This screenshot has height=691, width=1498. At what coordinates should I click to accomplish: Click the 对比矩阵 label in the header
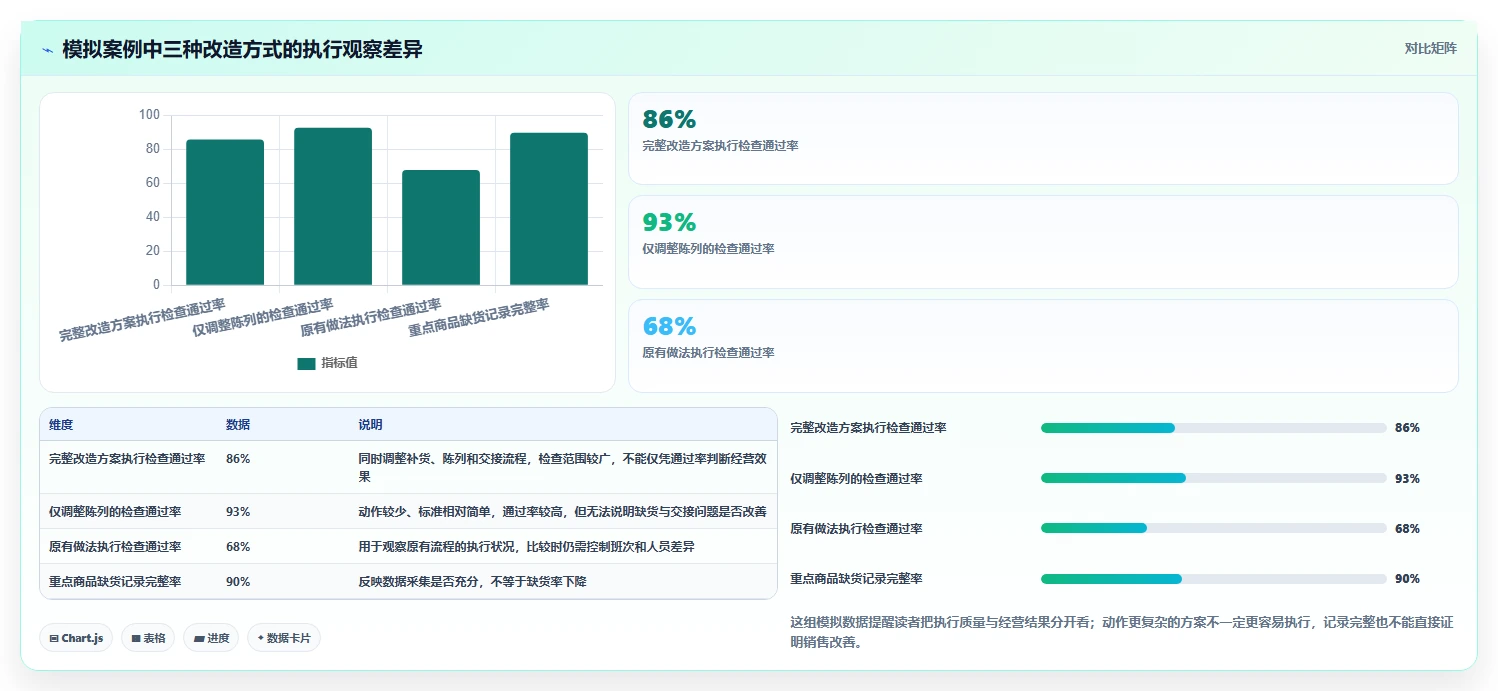1430,48
